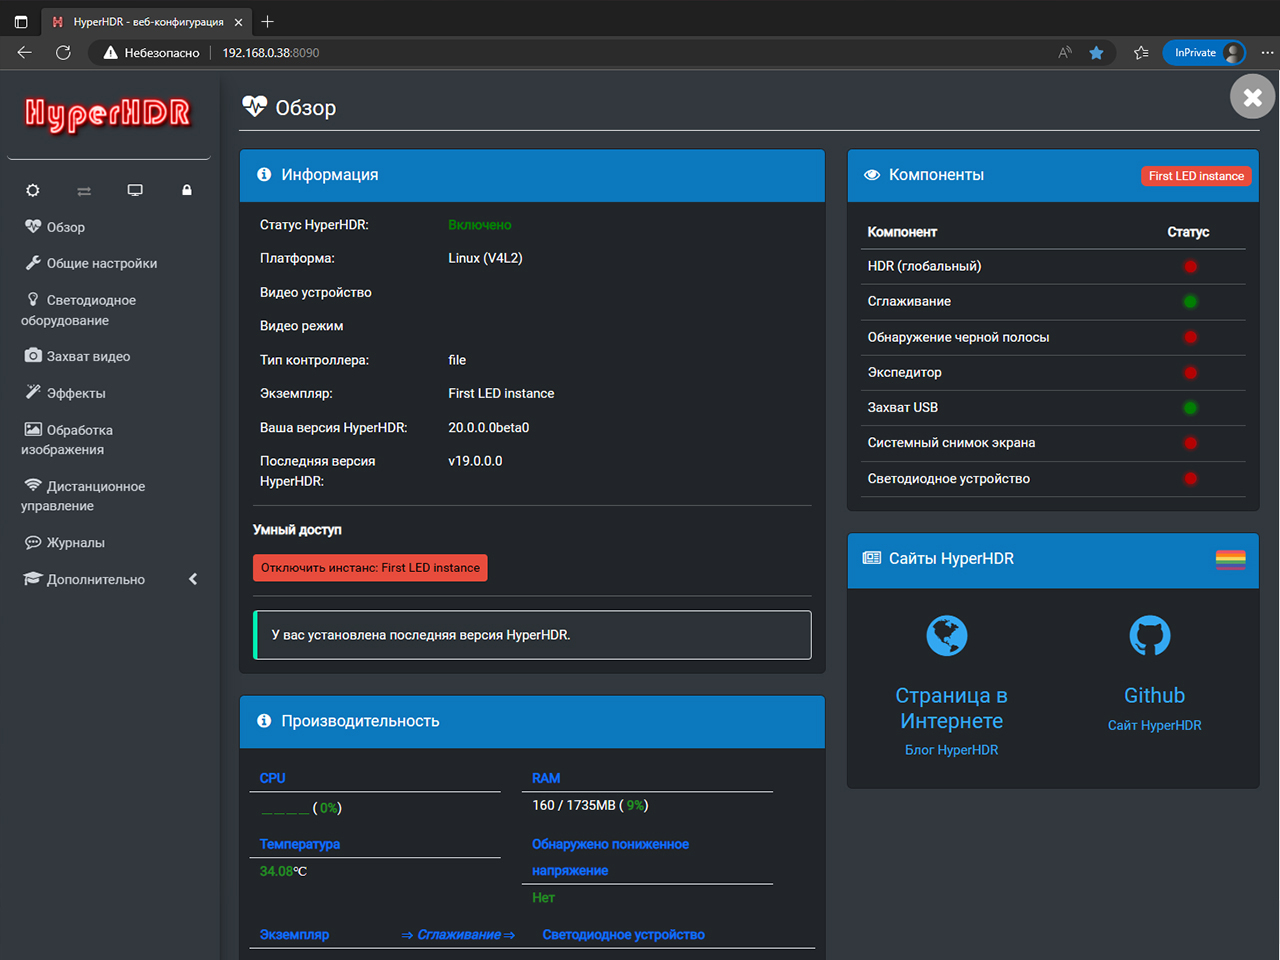Click Системный снимок экрана status dot

point(1190,443)
